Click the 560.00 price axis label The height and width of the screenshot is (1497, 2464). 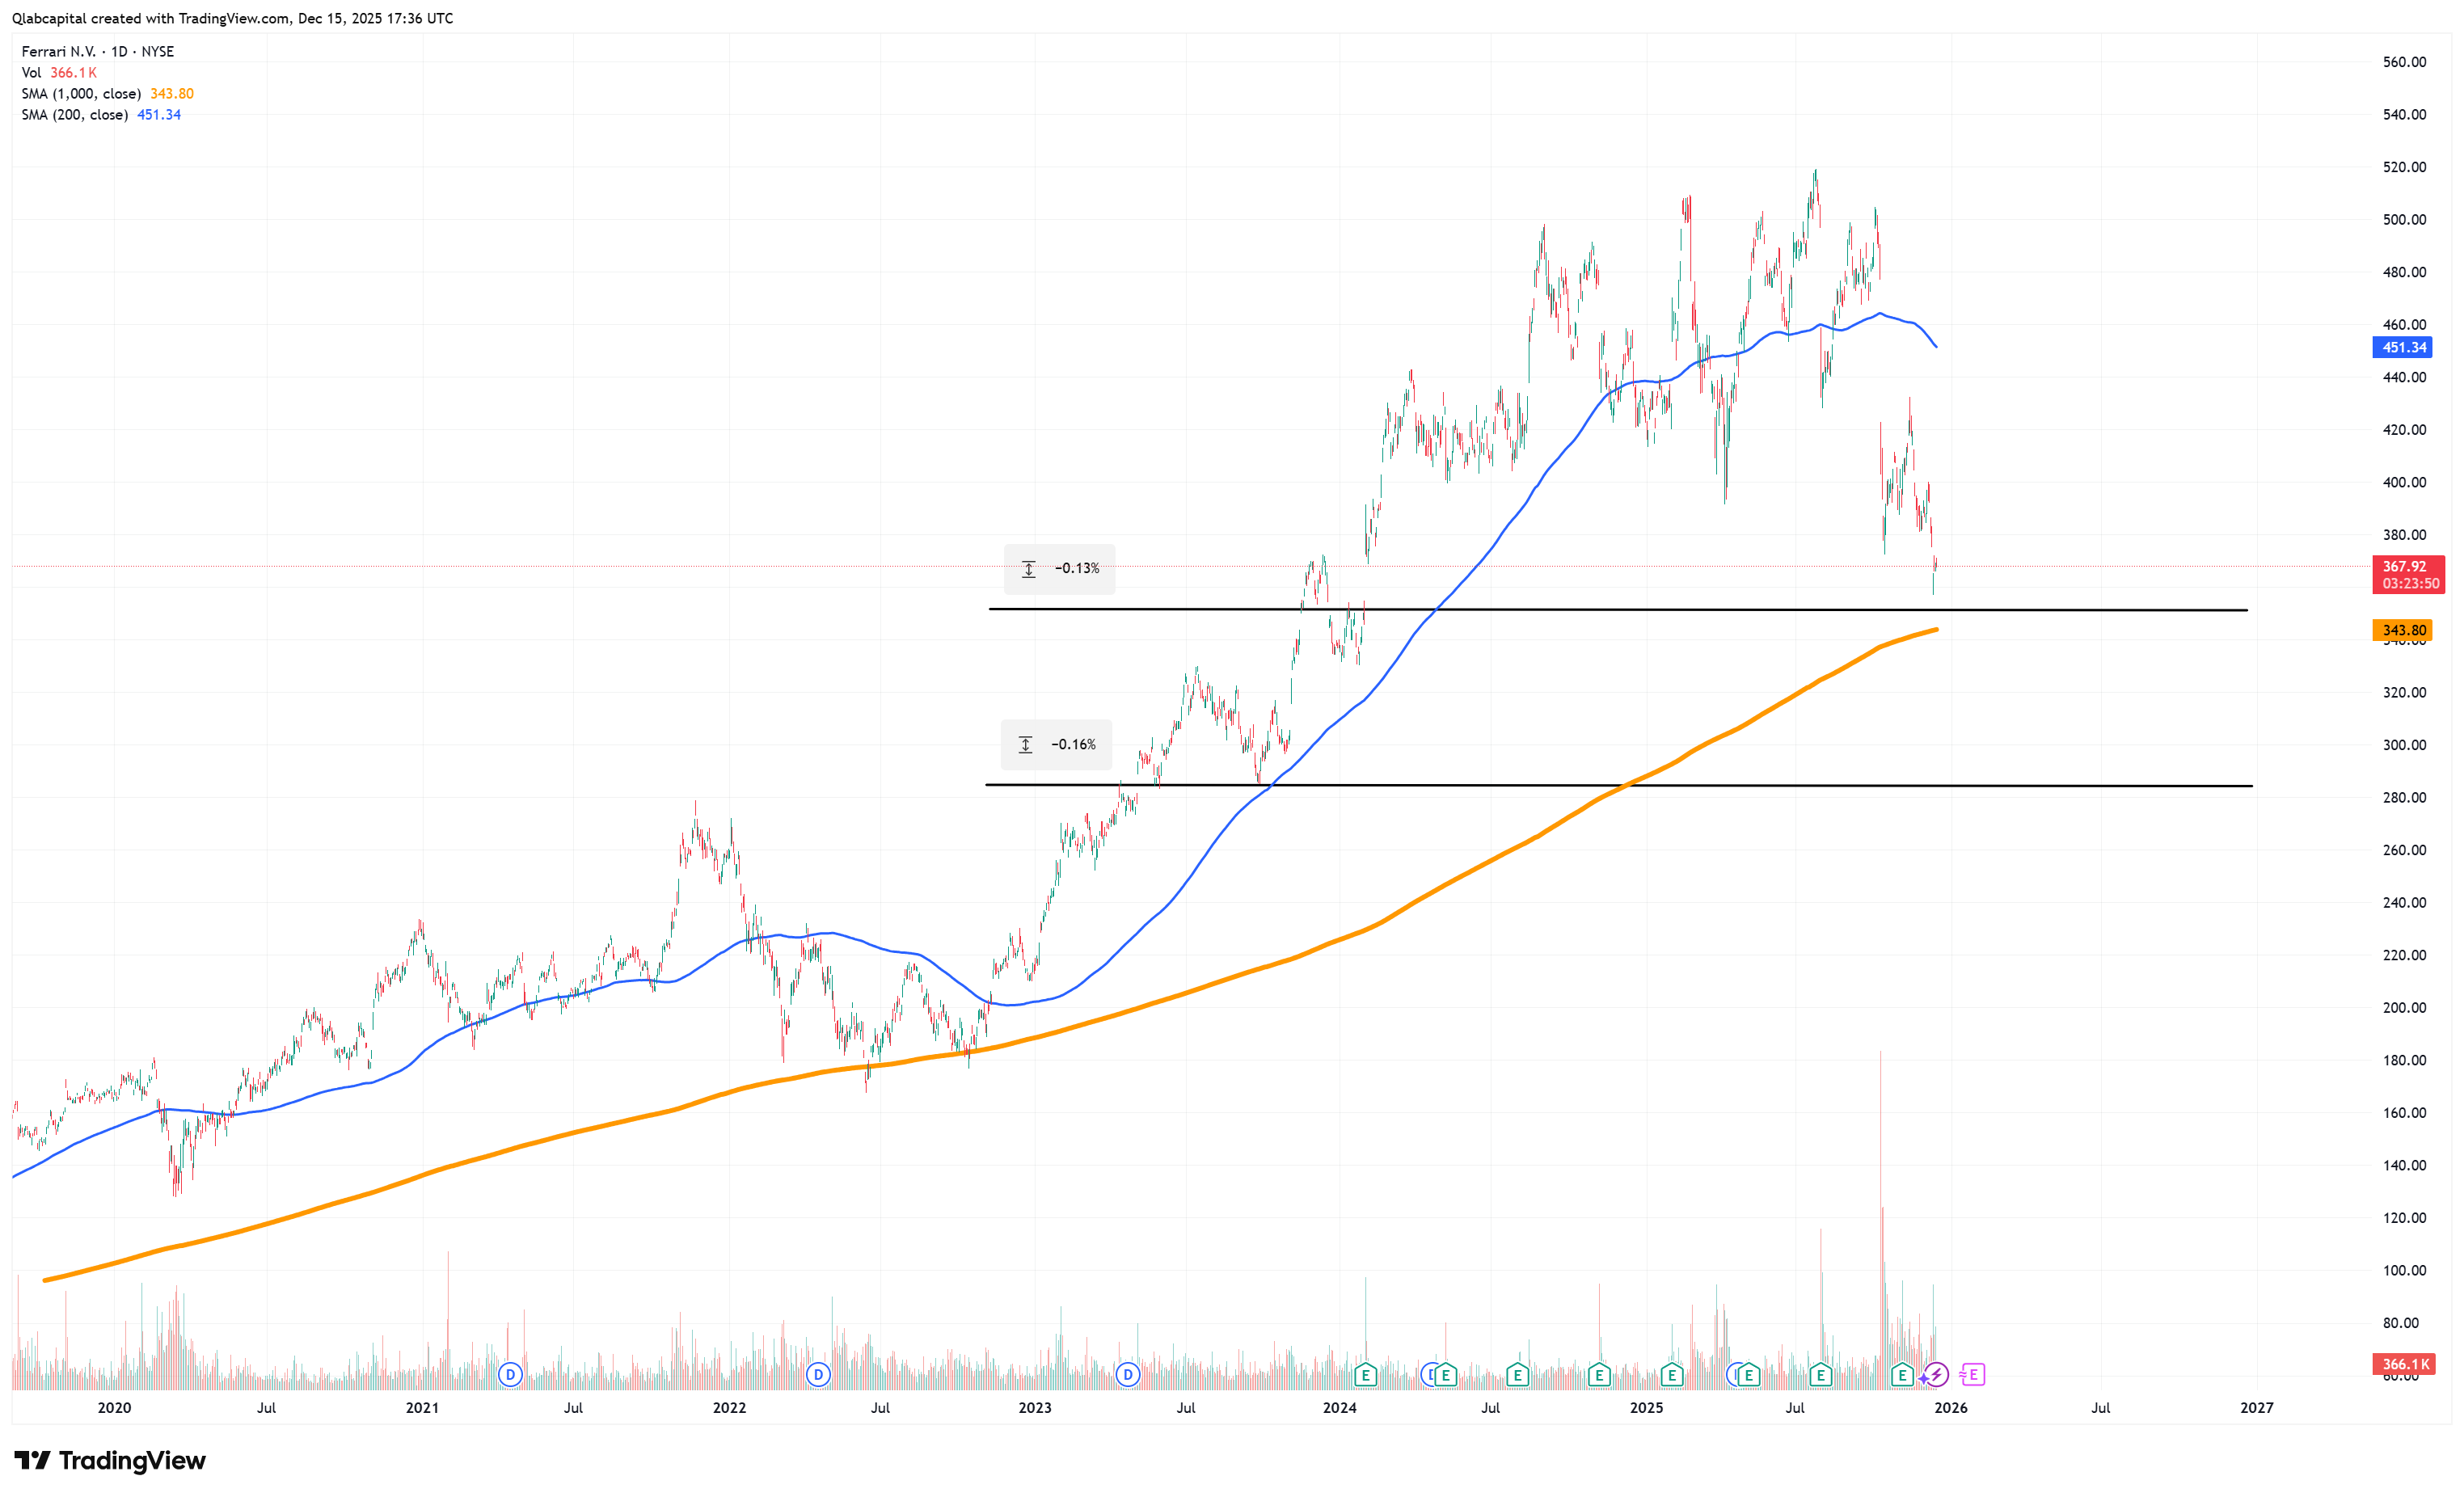coord(2403,62)
